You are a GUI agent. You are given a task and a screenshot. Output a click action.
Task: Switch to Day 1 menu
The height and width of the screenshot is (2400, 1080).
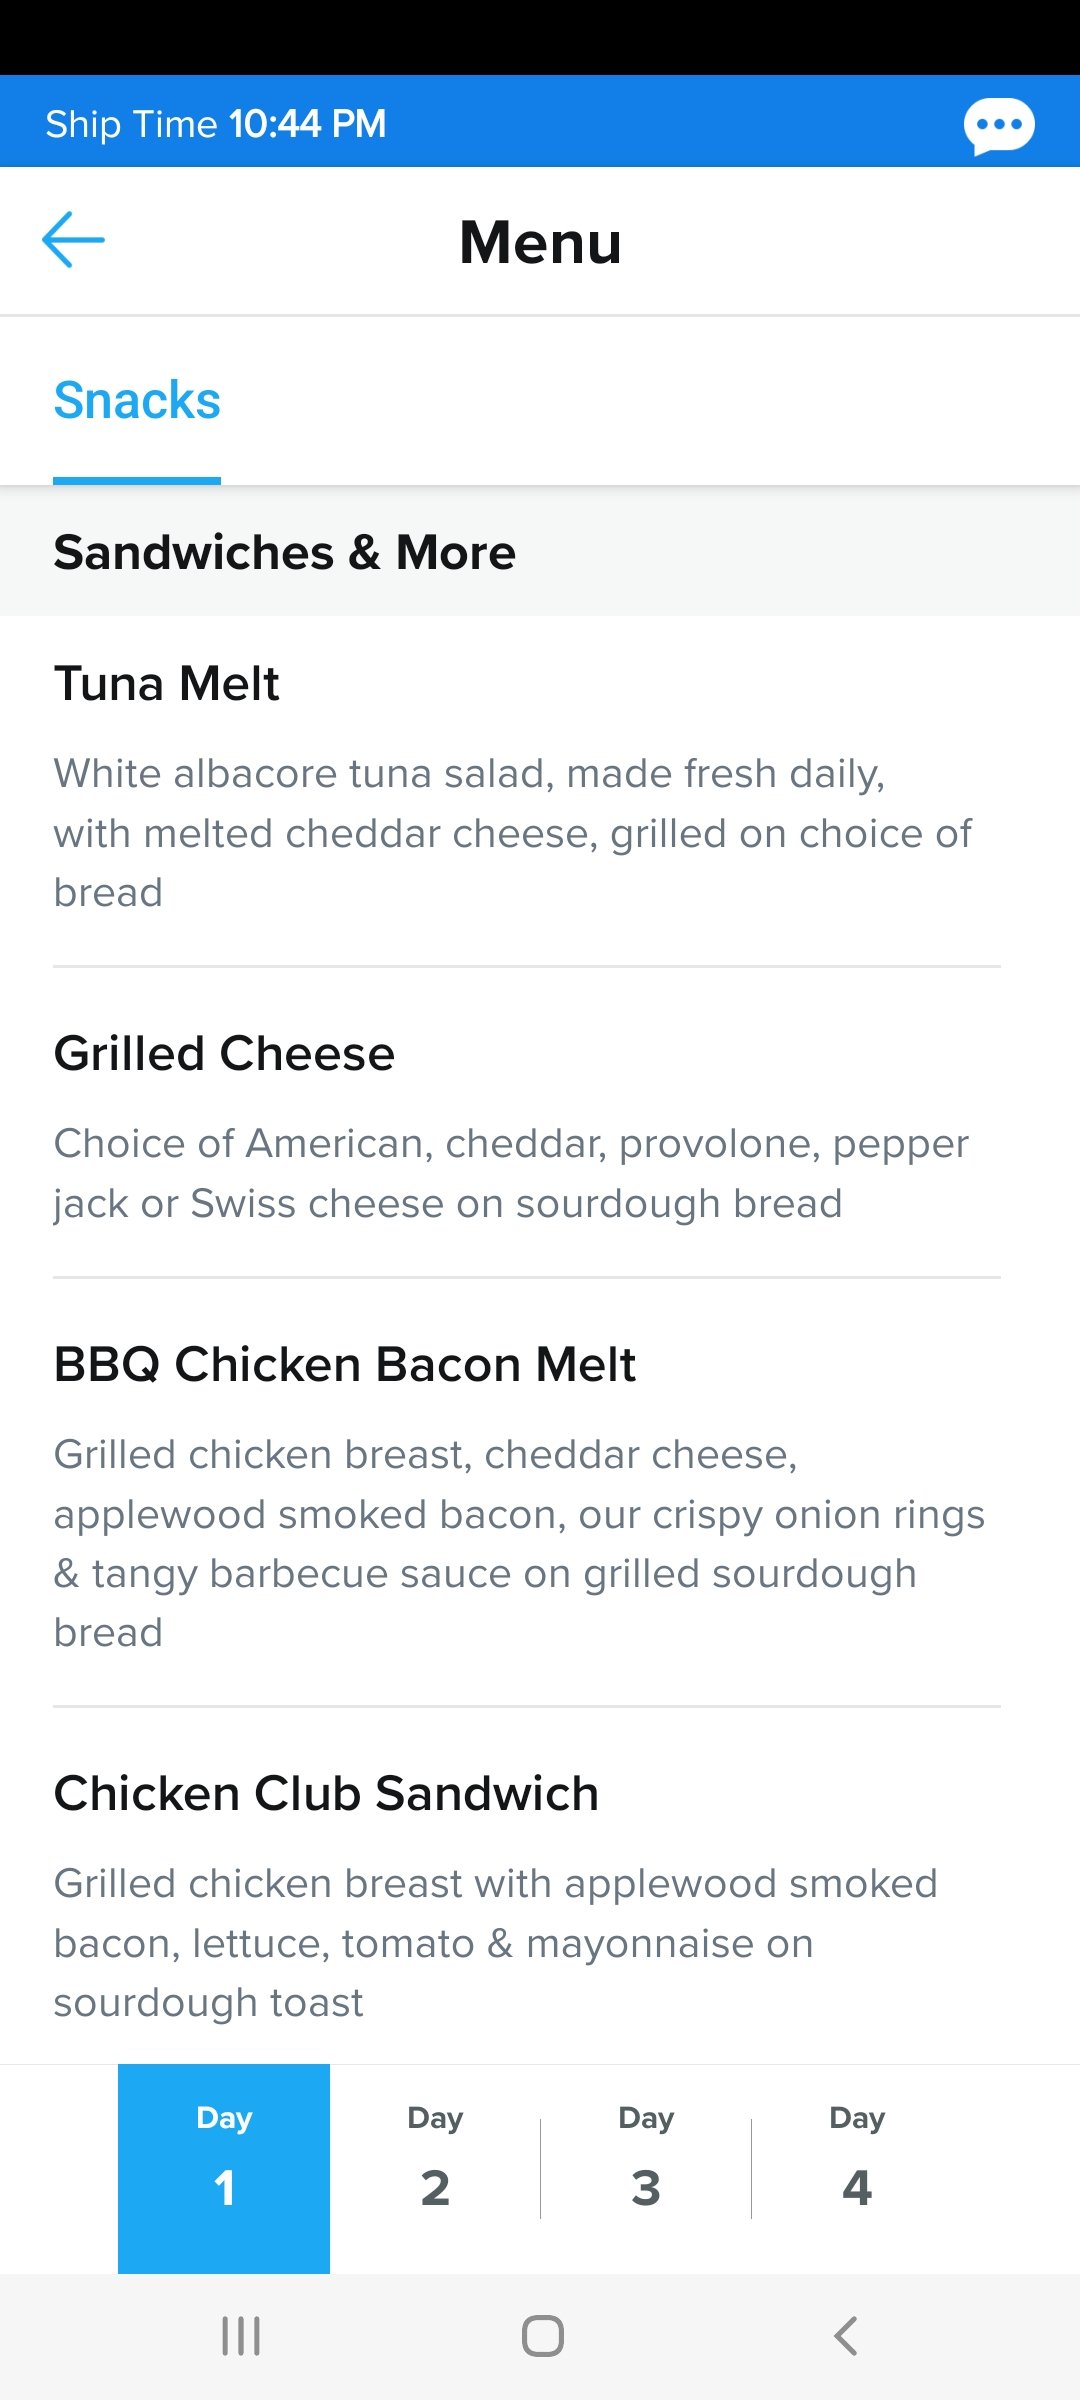click(x=224, y=2168)
